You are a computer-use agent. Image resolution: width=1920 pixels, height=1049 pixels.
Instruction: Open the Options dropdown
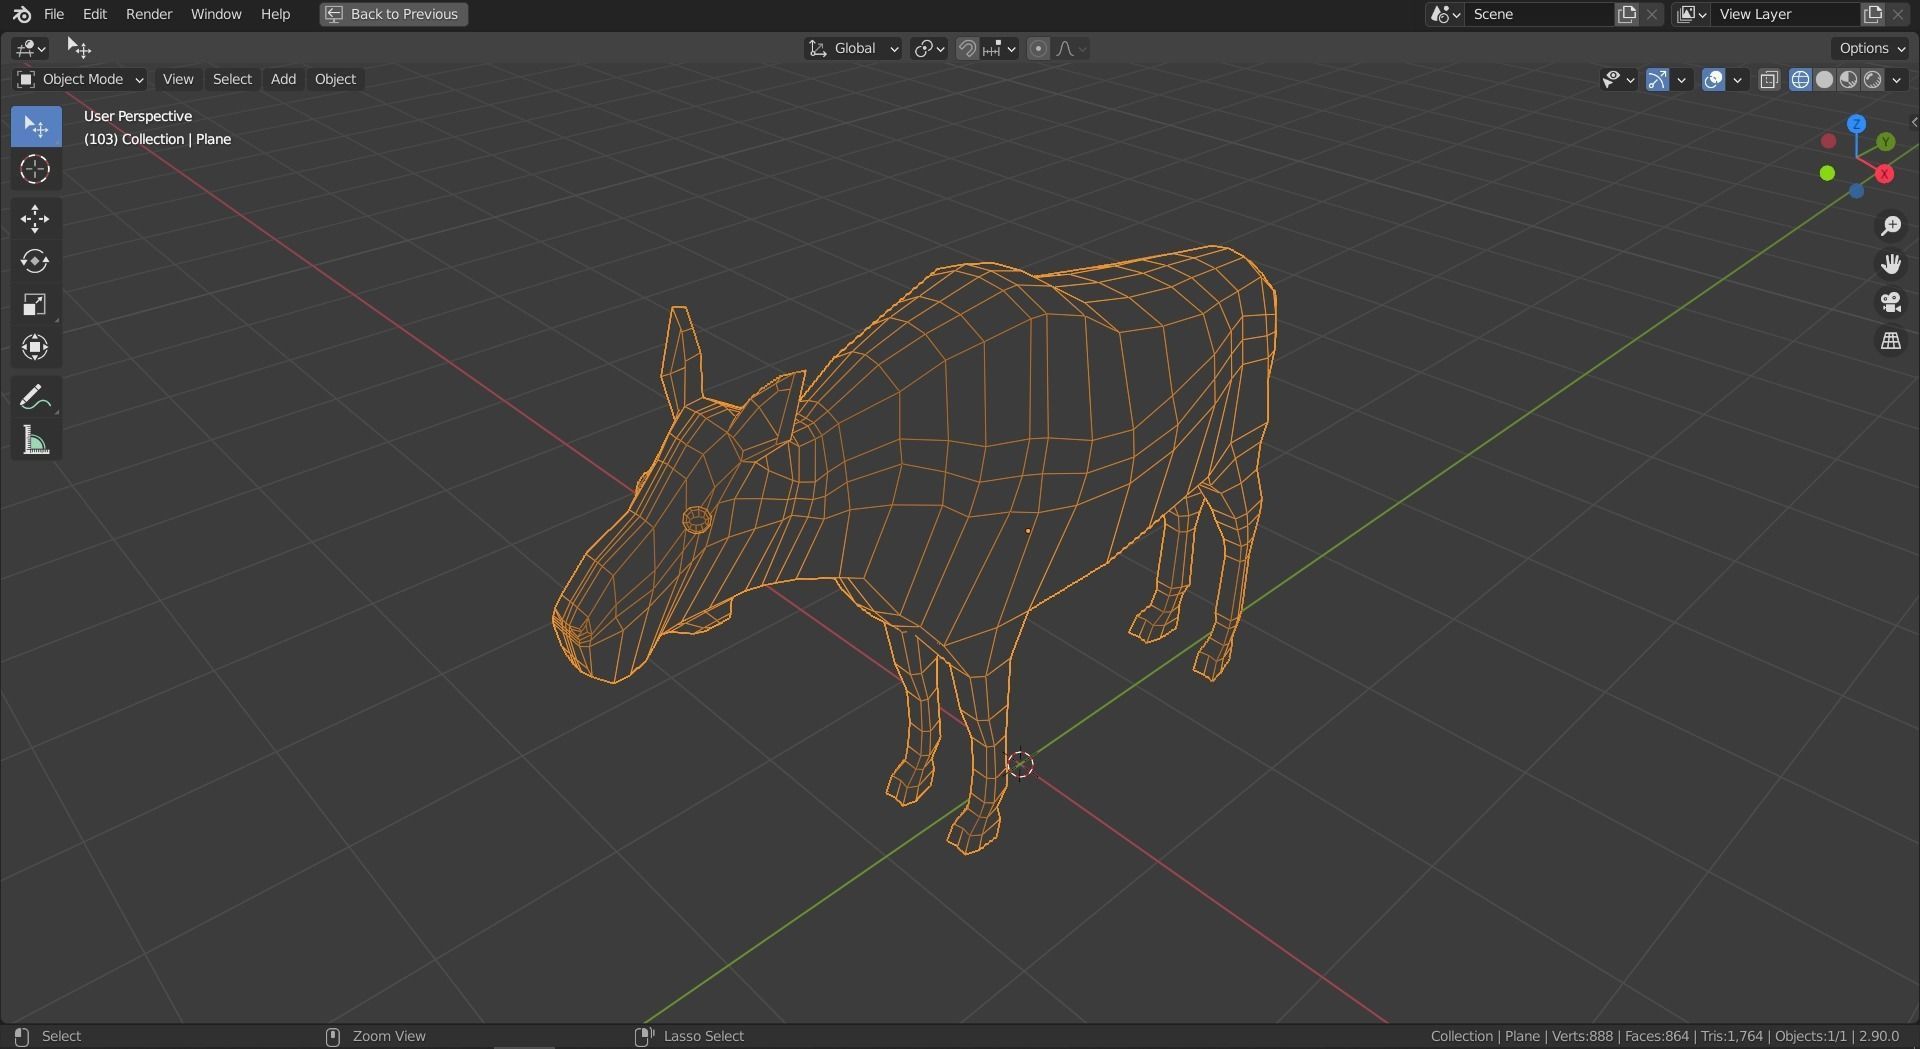pyautogui.click(x=1872, y=48)
